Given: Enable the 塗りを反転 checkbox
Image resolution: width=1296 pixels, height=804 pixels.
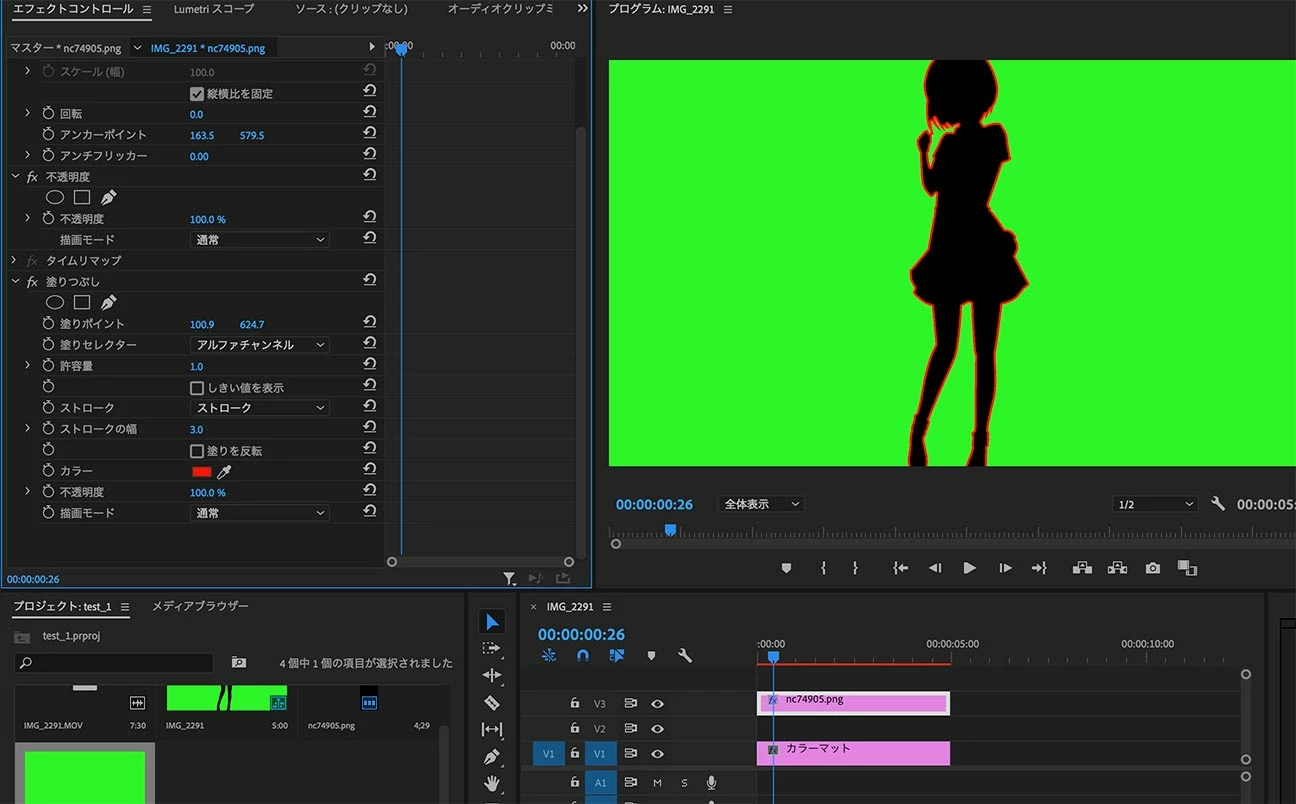Looking at the screenshot, I should (197, 451).
